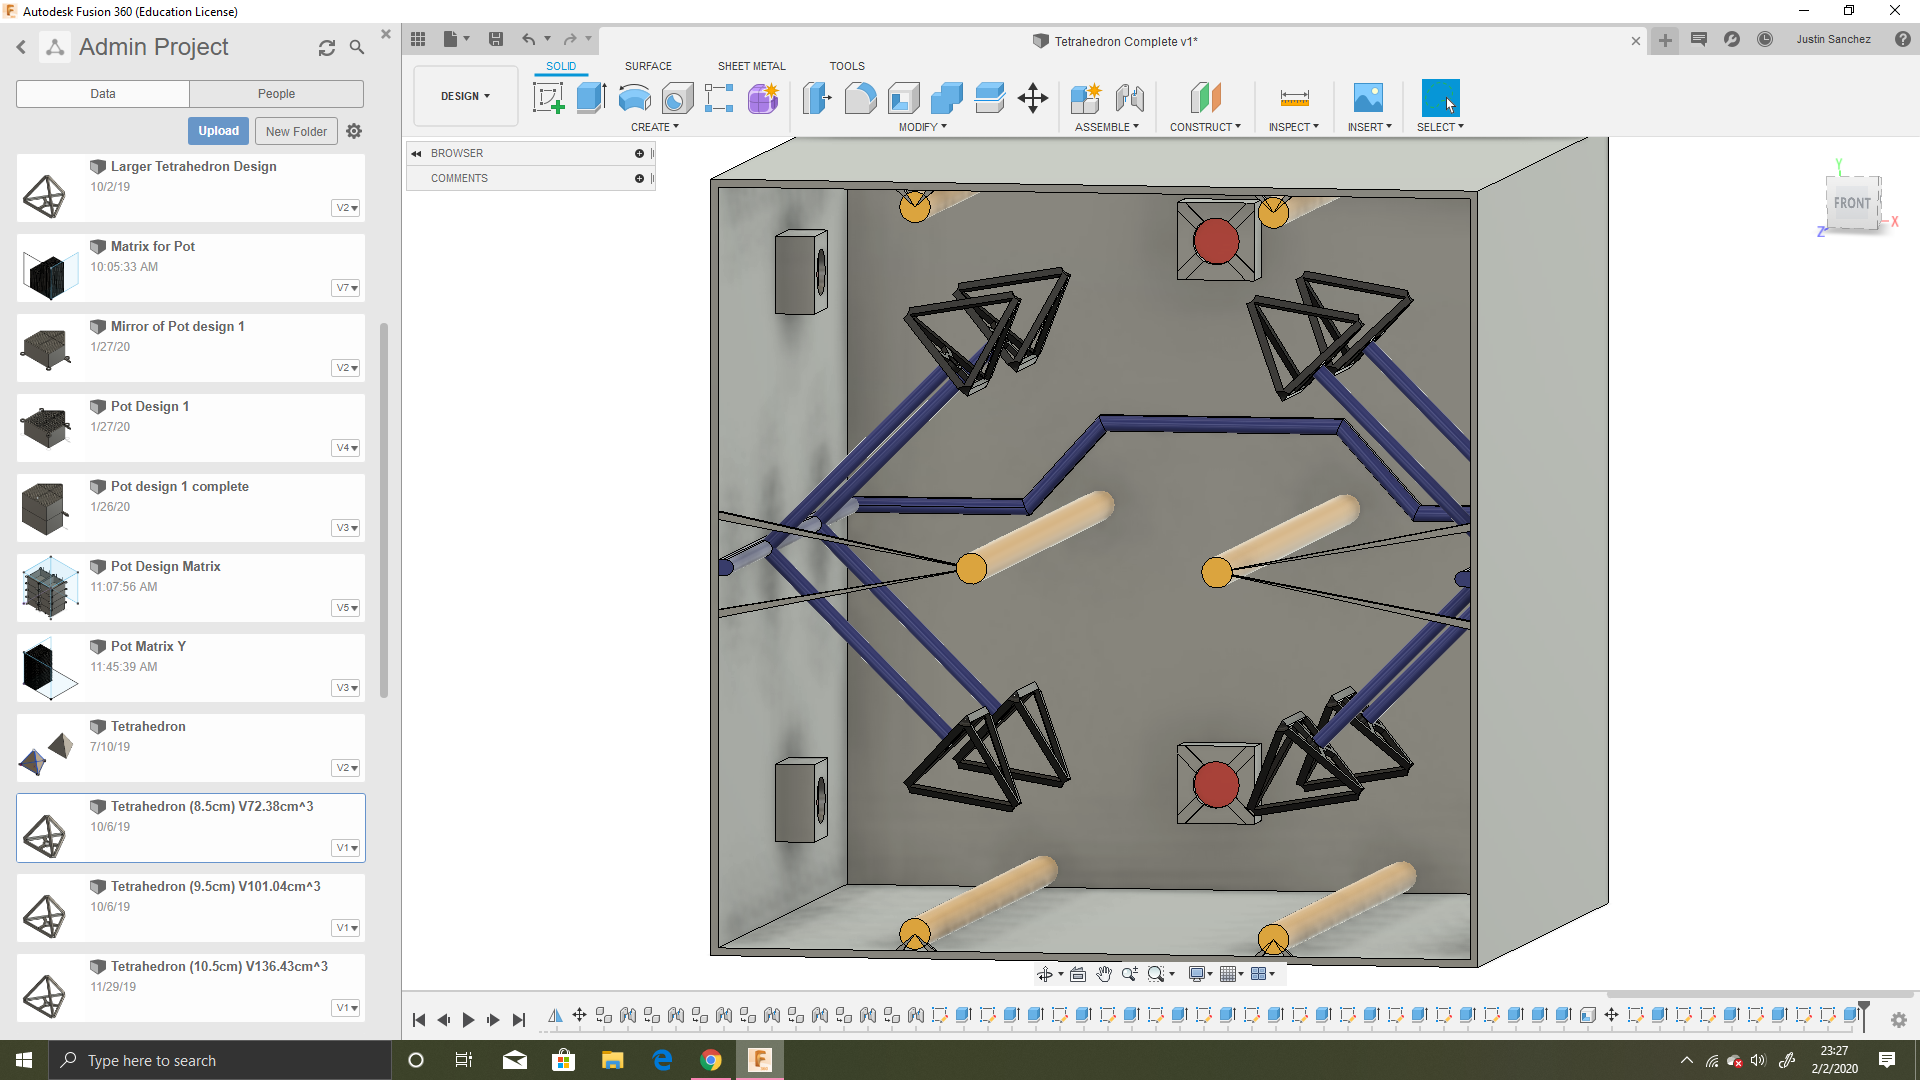Select the Shell tool
Image resolution: width=1920 pixels, height=1080 pixels.
tap(903, 98)
